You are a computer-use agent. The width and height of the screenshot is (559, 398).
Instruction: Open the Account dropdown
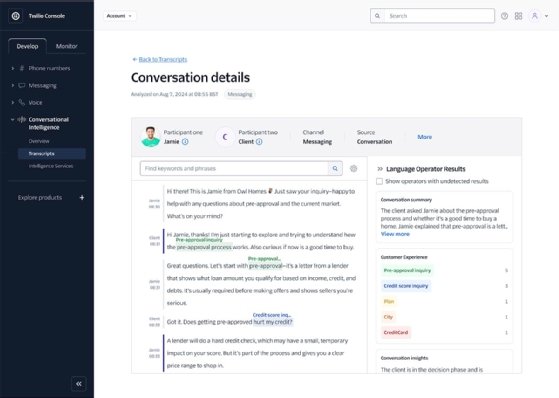click(x=119, y=16)
